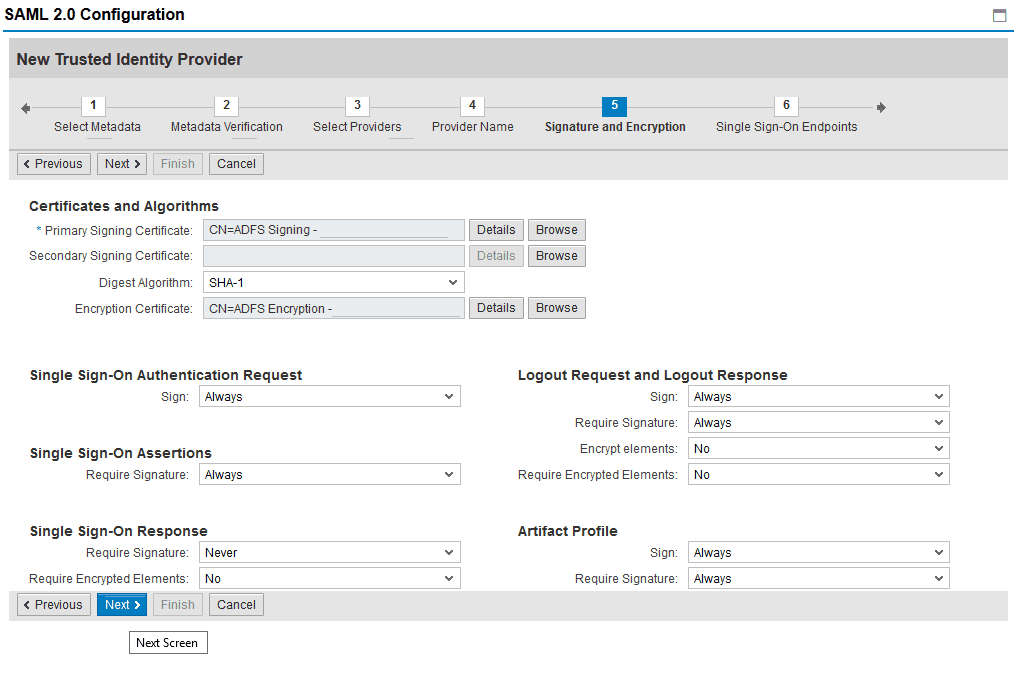This screenshot has width=1019, height=684.
Task: Select step 5 Signature and Encryption
Action: (615, 115)
